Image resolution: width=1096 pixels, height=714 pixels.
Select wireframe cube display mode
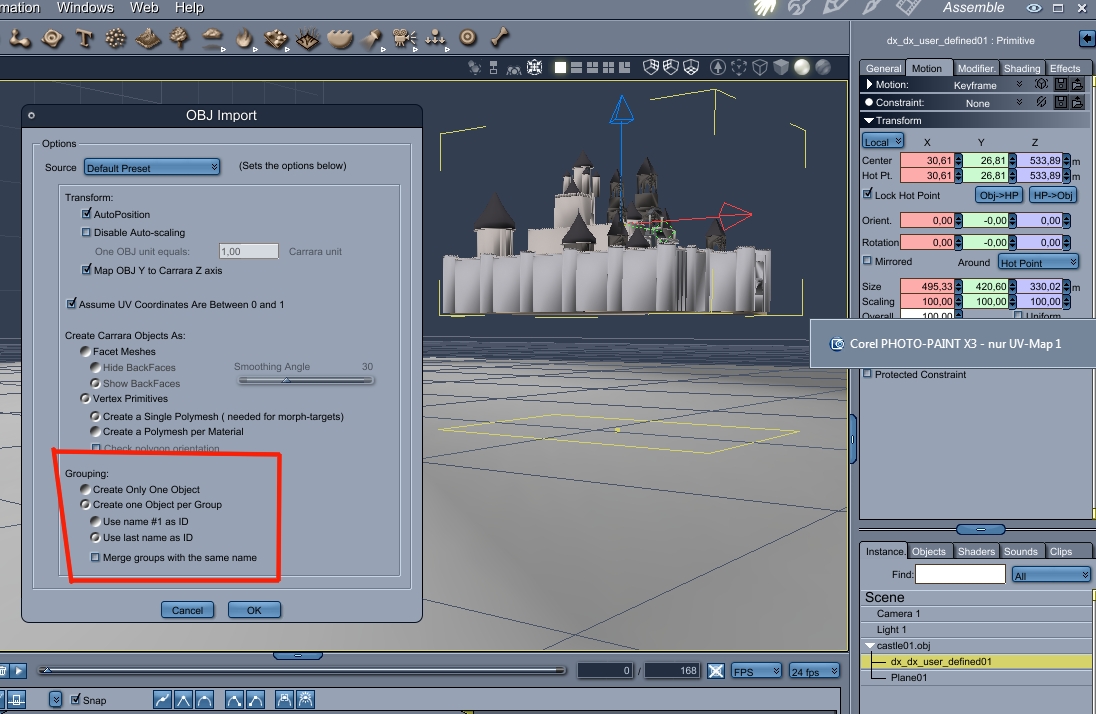[760, 67]
